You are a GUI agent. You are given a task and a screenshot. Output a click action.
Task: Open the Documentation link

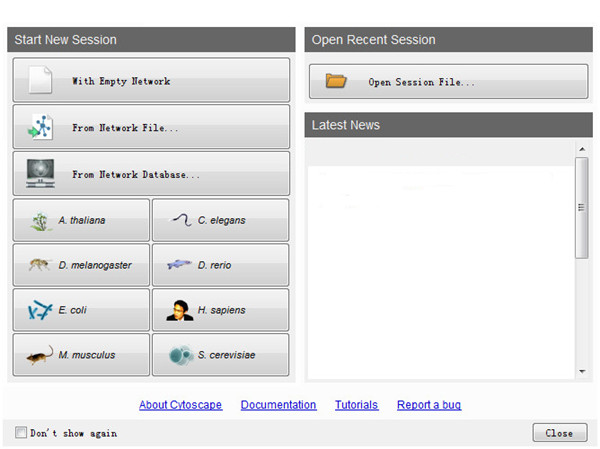point(278,405)
